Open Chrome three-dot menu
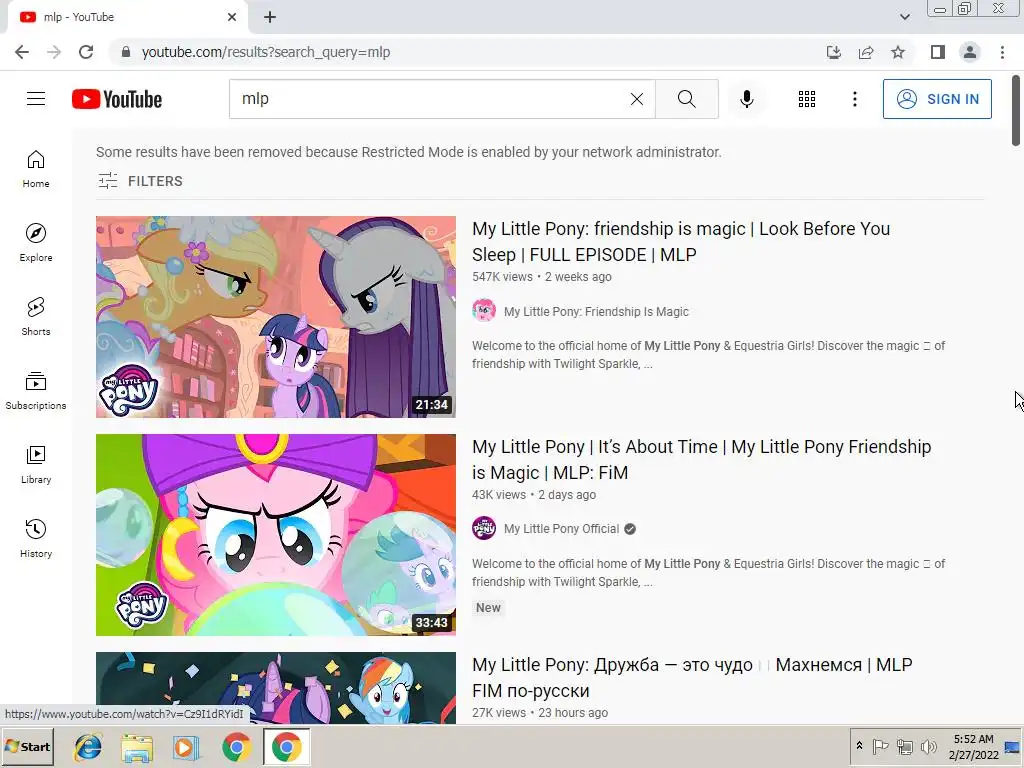1024x768 pixels. point(1002,52)
